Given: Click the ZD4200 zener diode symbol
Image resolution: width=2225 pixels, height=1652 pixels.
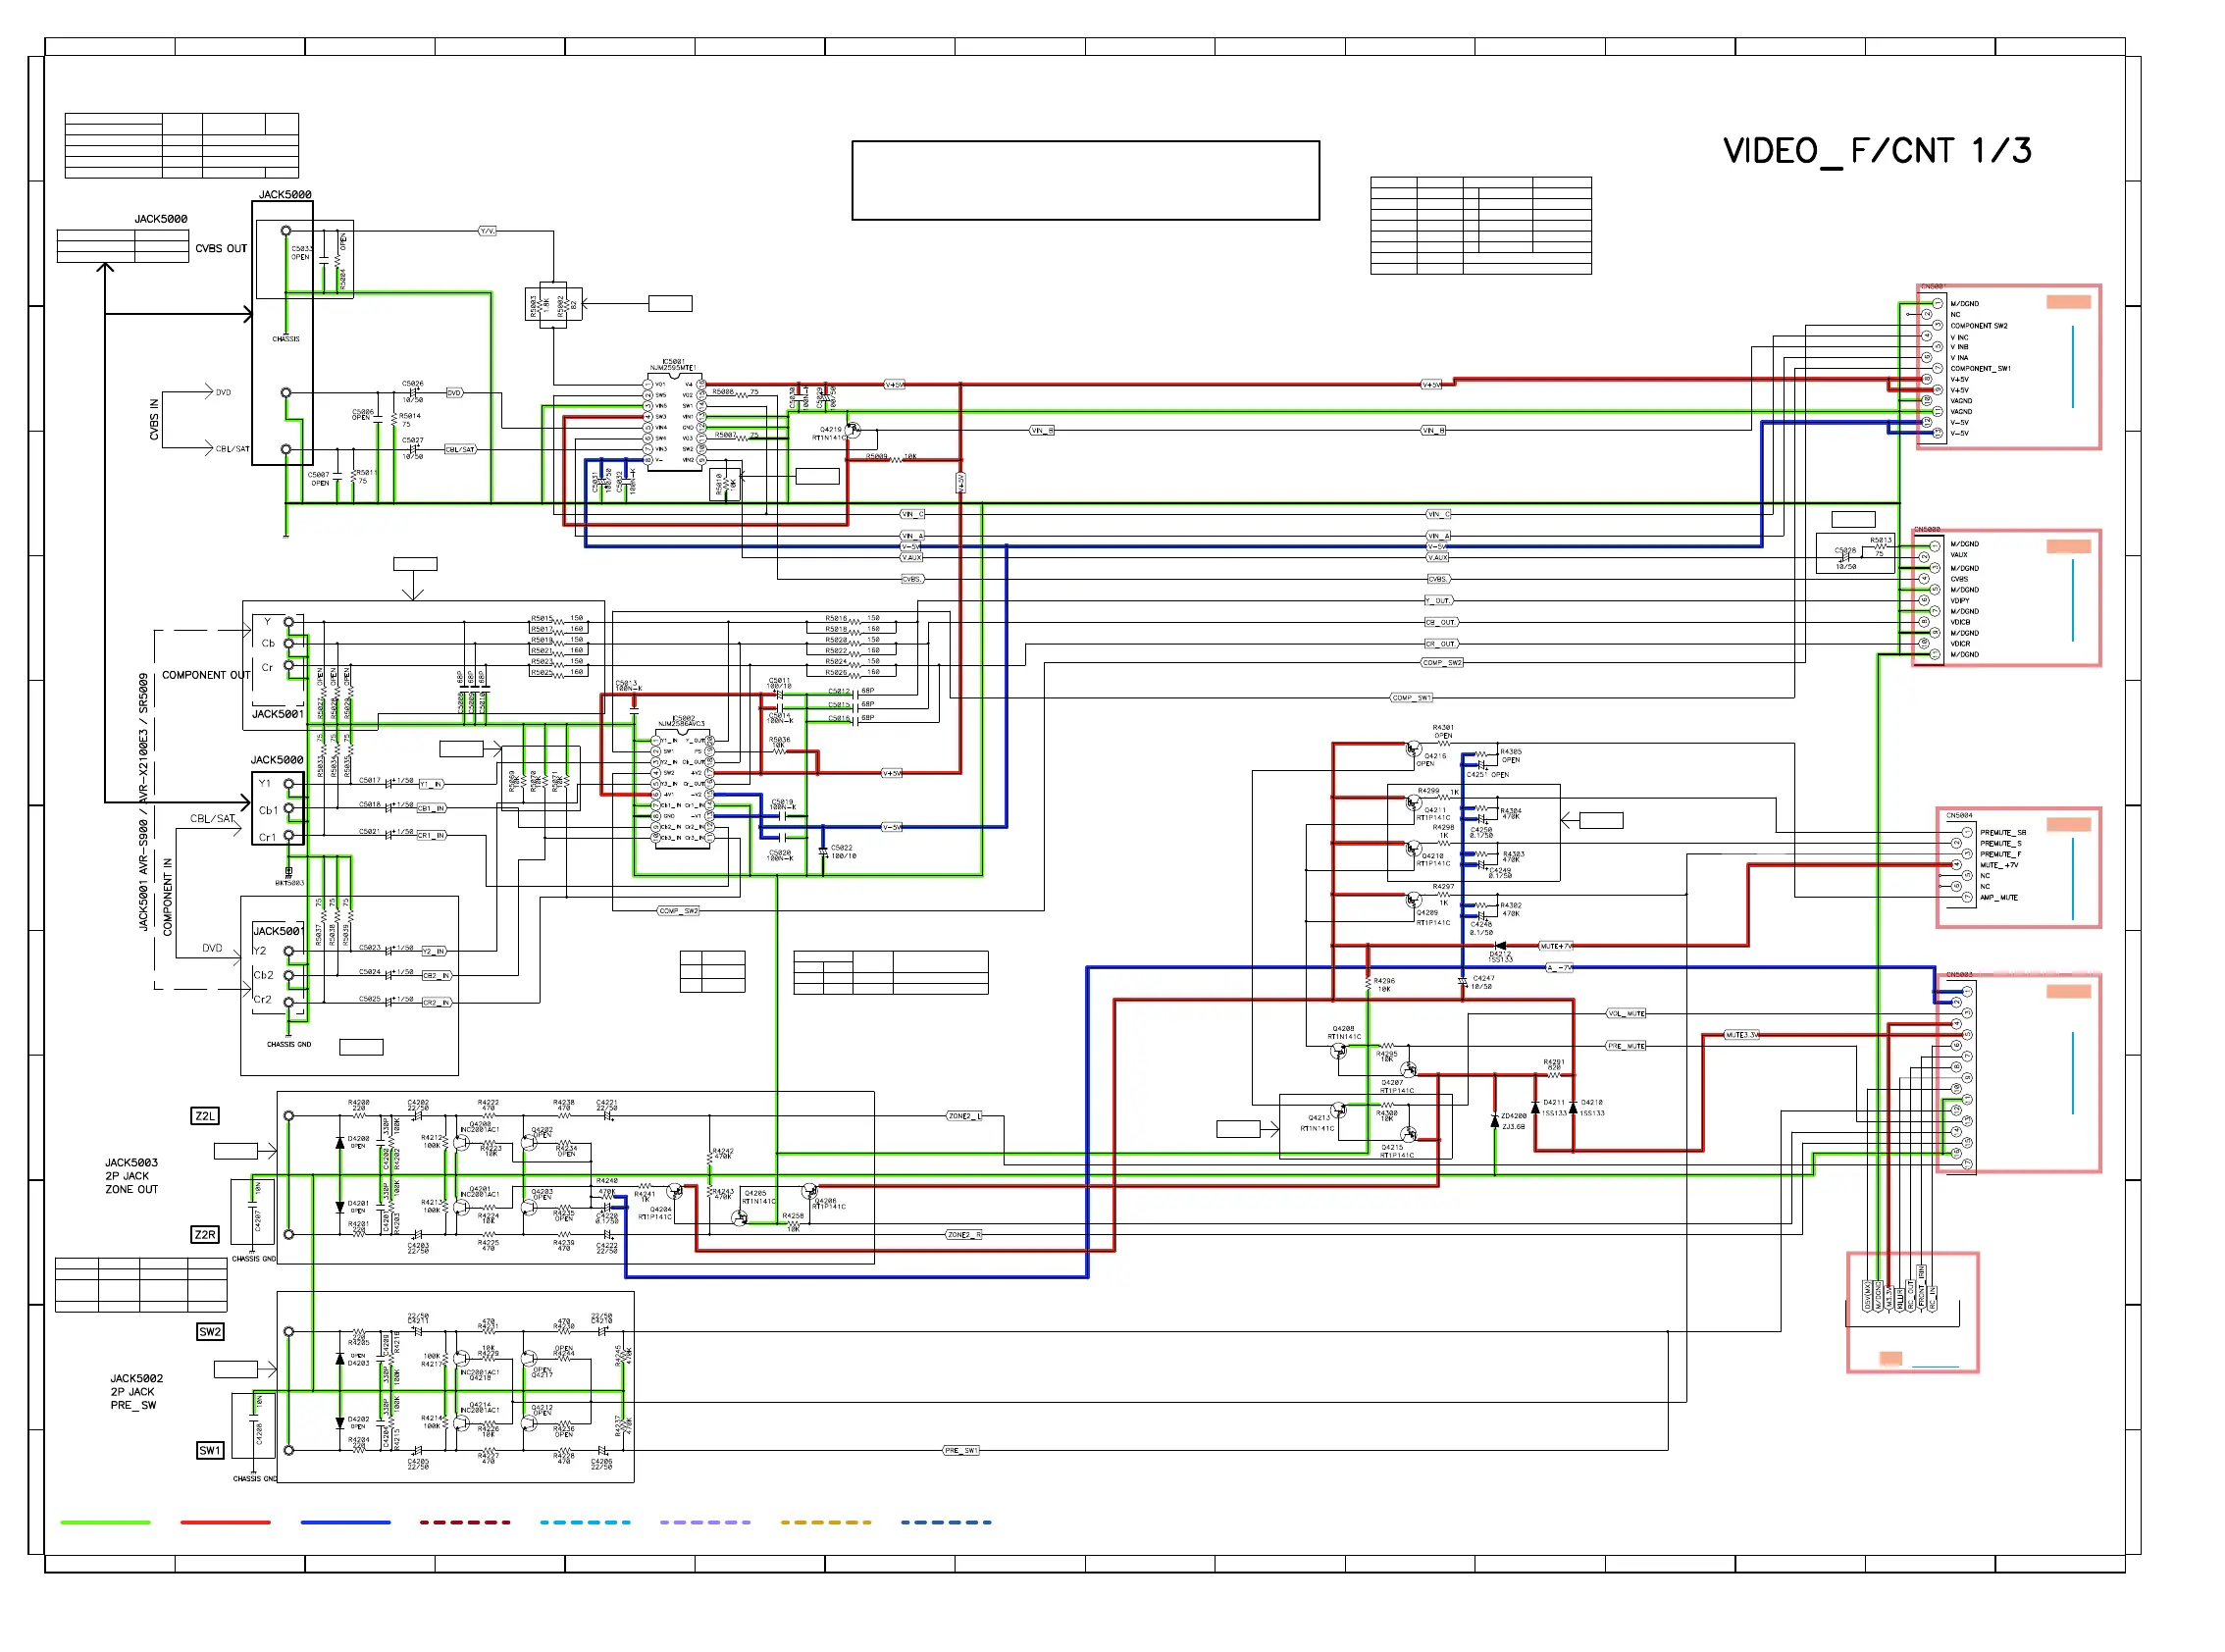Looking at the screenshot, I should click(1494, 1122).
